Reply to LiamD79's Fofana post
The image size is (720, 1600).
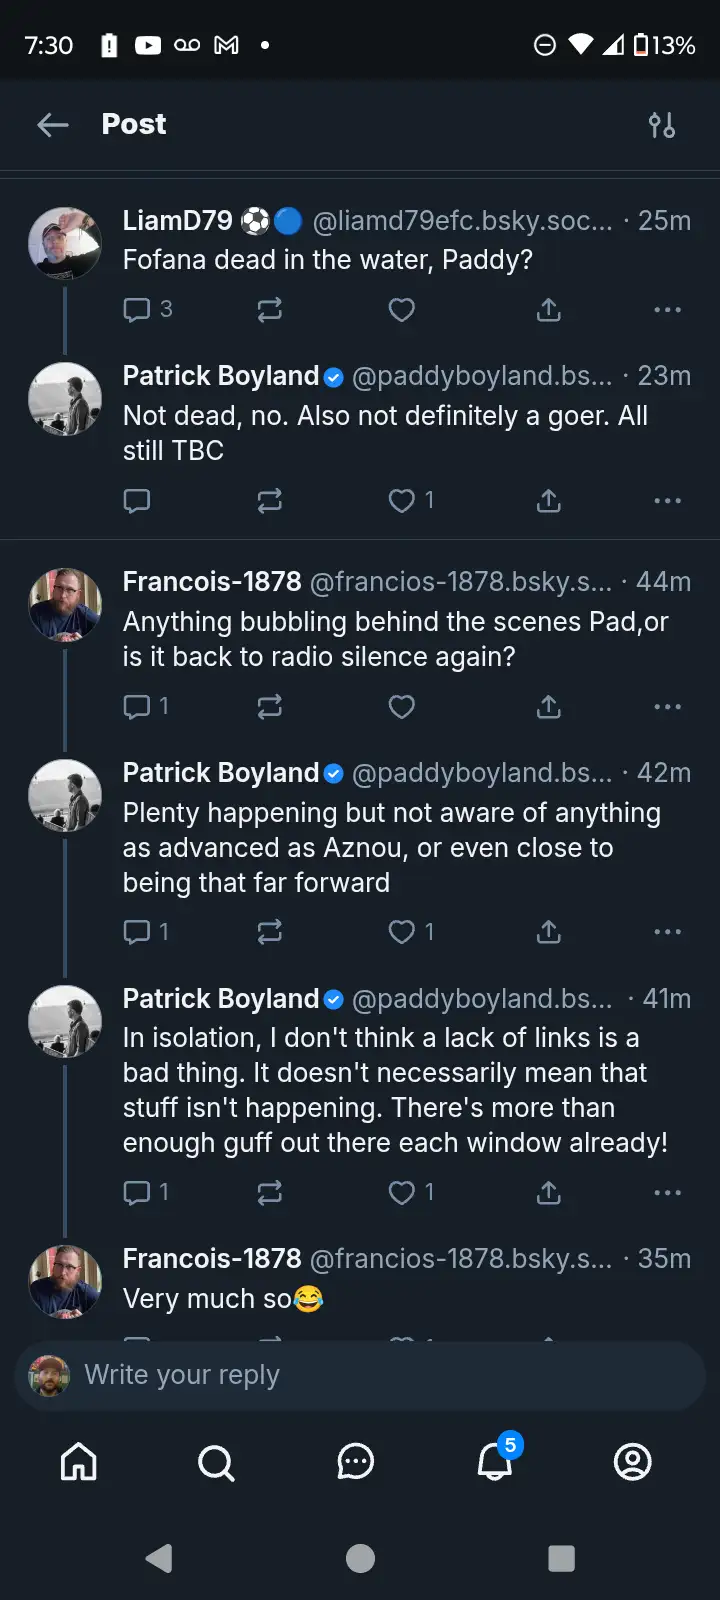click(137, 310)
